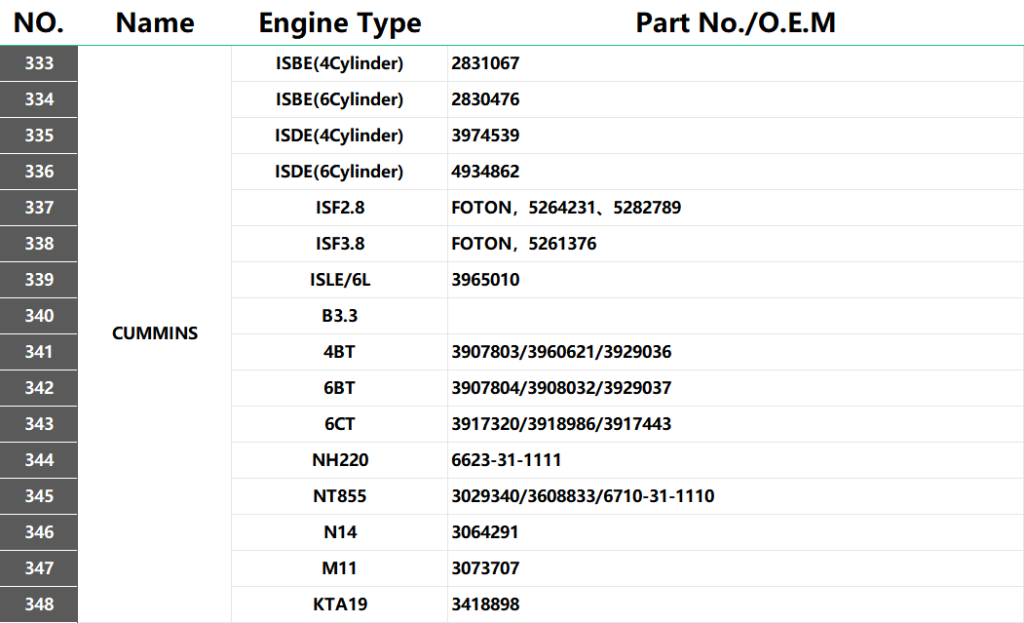Select the 3907804/3908032/3929037 cell
1024x623 pixels.
pos(735,388)
